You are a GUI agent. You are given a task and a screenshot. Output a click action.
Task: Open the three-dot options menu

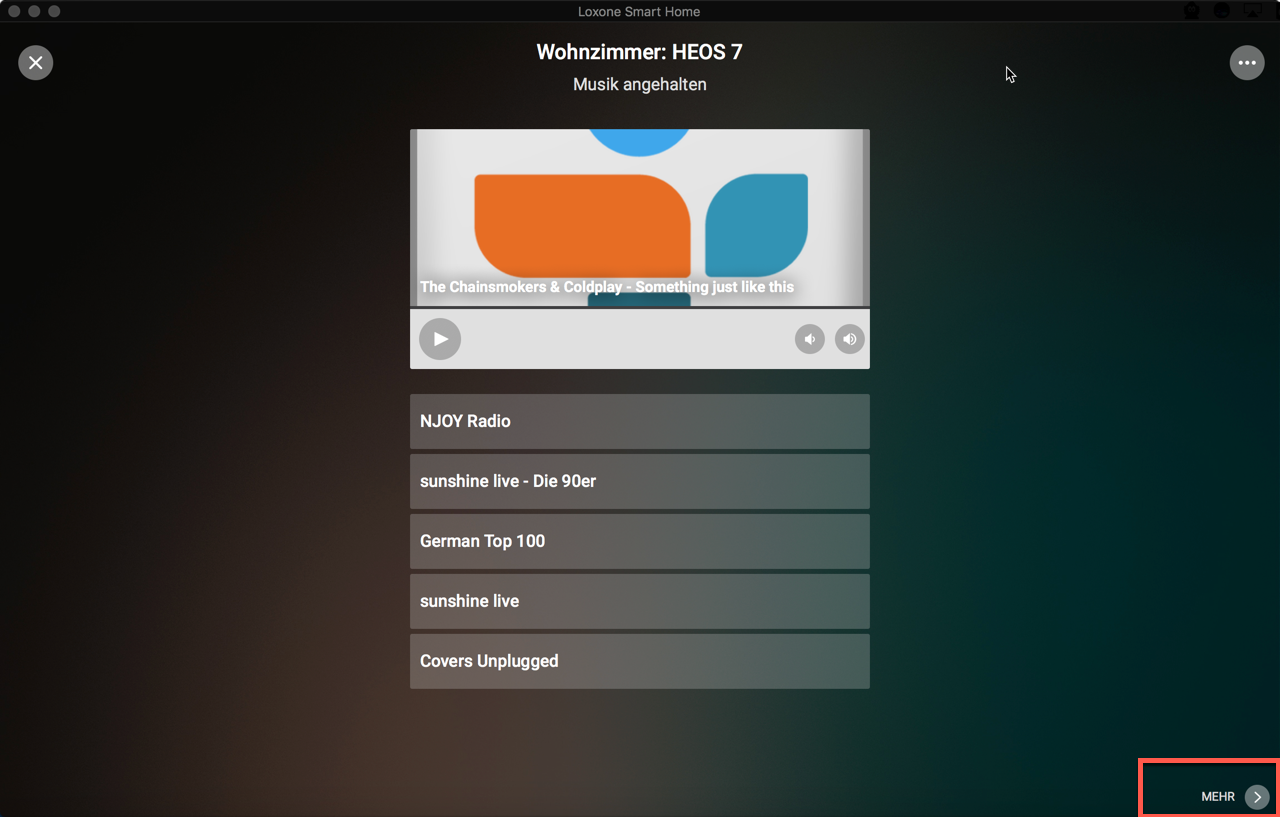click(x=1246, y=63)
